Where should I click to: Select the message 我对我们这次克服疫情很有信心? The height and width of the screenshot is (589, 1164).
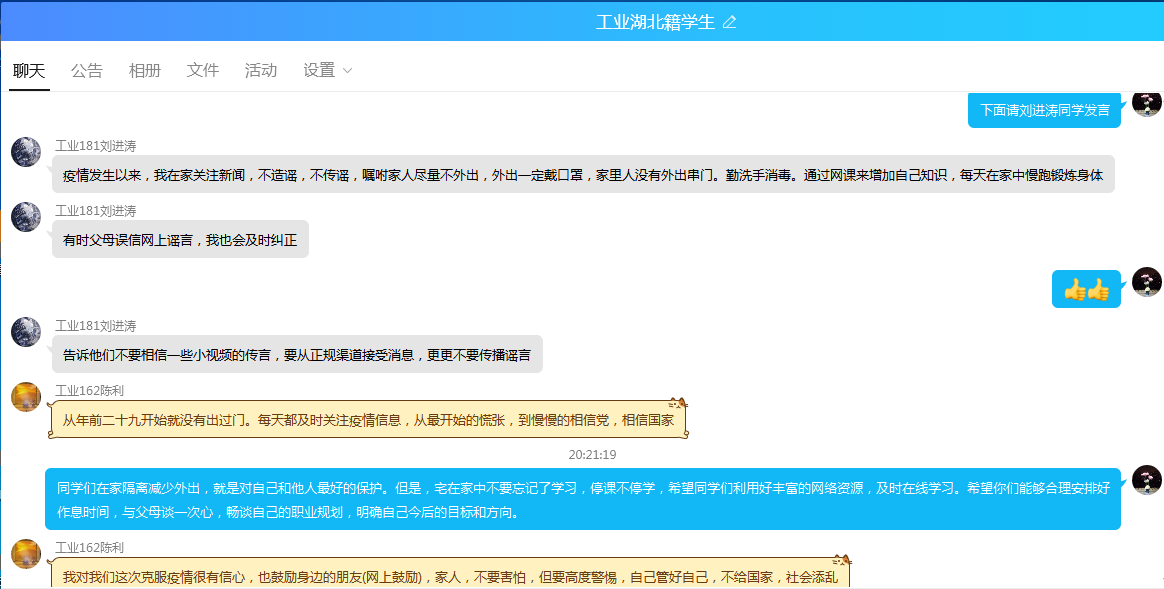(x=450, y=573)
